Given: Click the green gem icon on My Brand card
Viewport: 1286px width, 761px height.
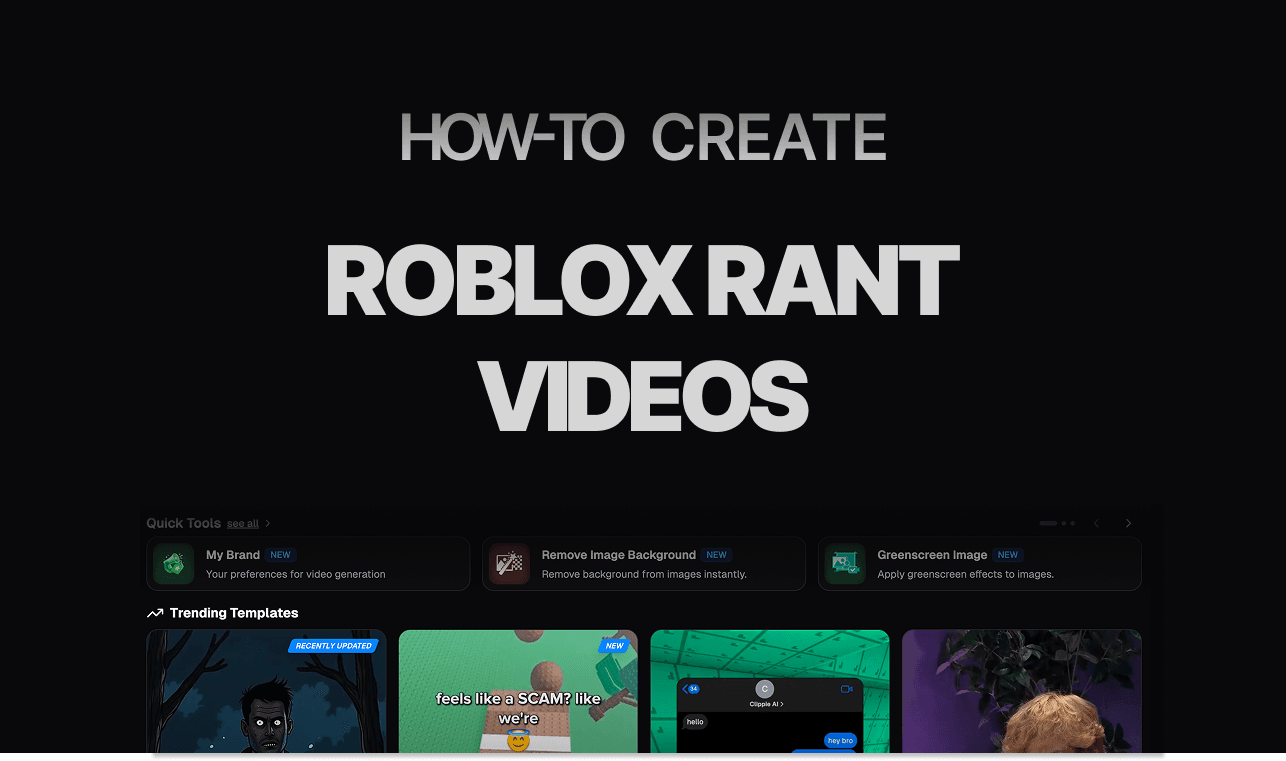Looking at the screenshot, I should pos(174,564).
